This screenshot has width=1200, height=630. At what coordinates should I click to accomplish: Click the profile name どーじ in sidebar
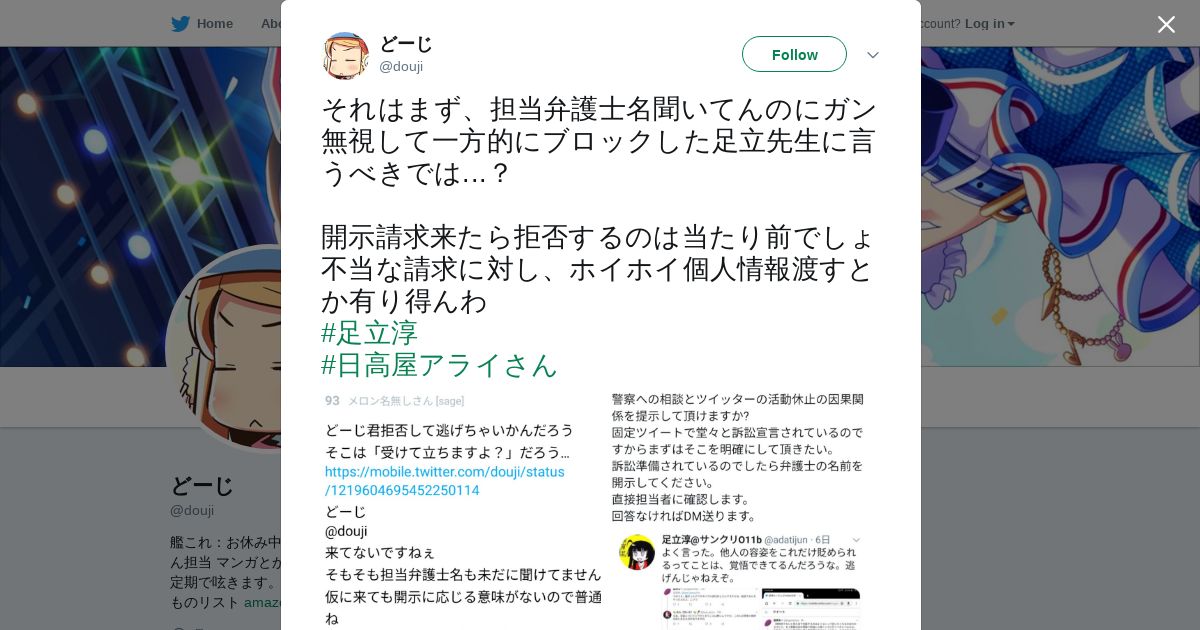pyautogui.click(x=202, y=486)
